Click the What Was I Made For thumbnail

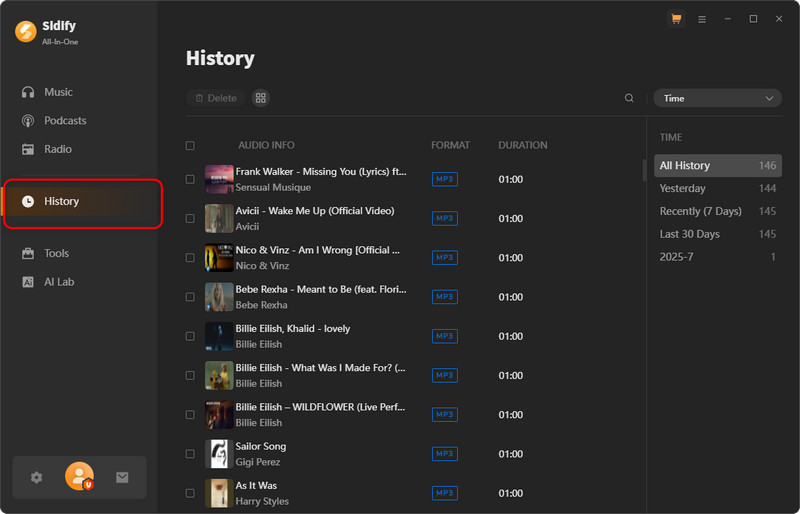click(219, 376)
